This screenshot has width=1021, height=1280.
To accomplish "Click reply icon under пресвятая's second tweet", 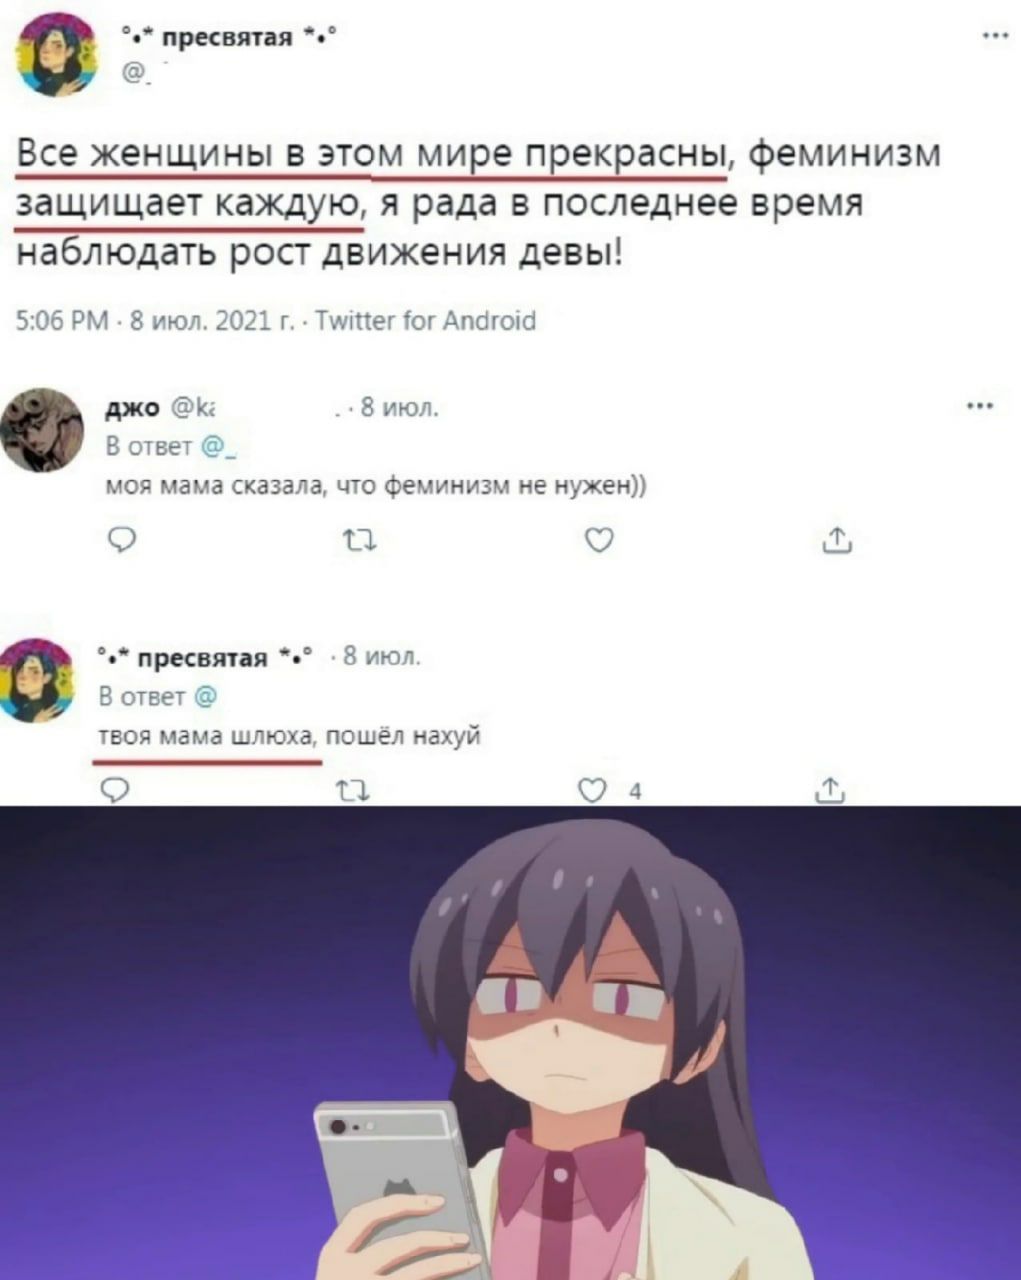I will (117, 794).
